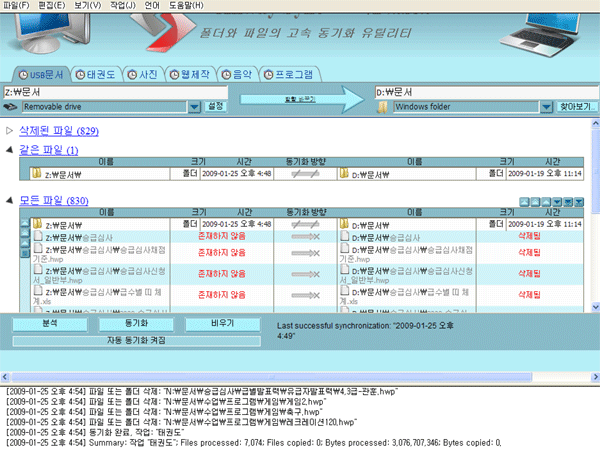Click the page-up double arrow above the 모든 파일 table
600x452 pixels.
pyautogui.click(x=535, y=202)
